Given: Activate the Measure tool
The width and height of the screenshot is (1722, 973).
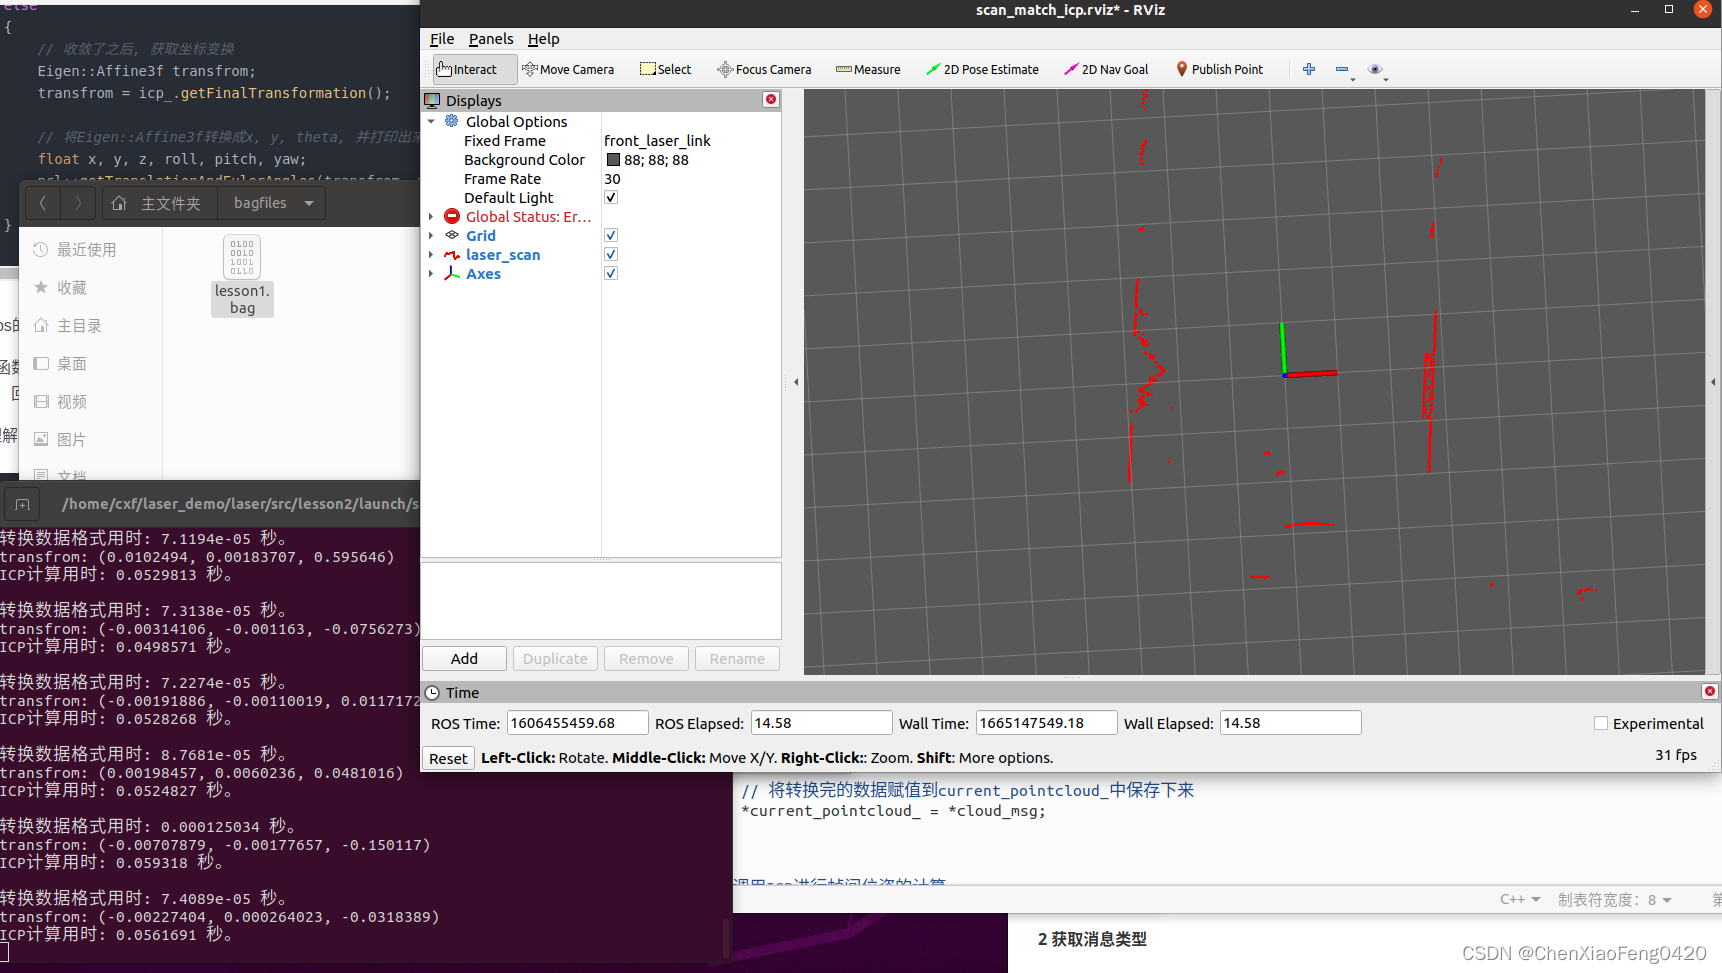Looking at the screenshot, I should click(x=868, y=69).
